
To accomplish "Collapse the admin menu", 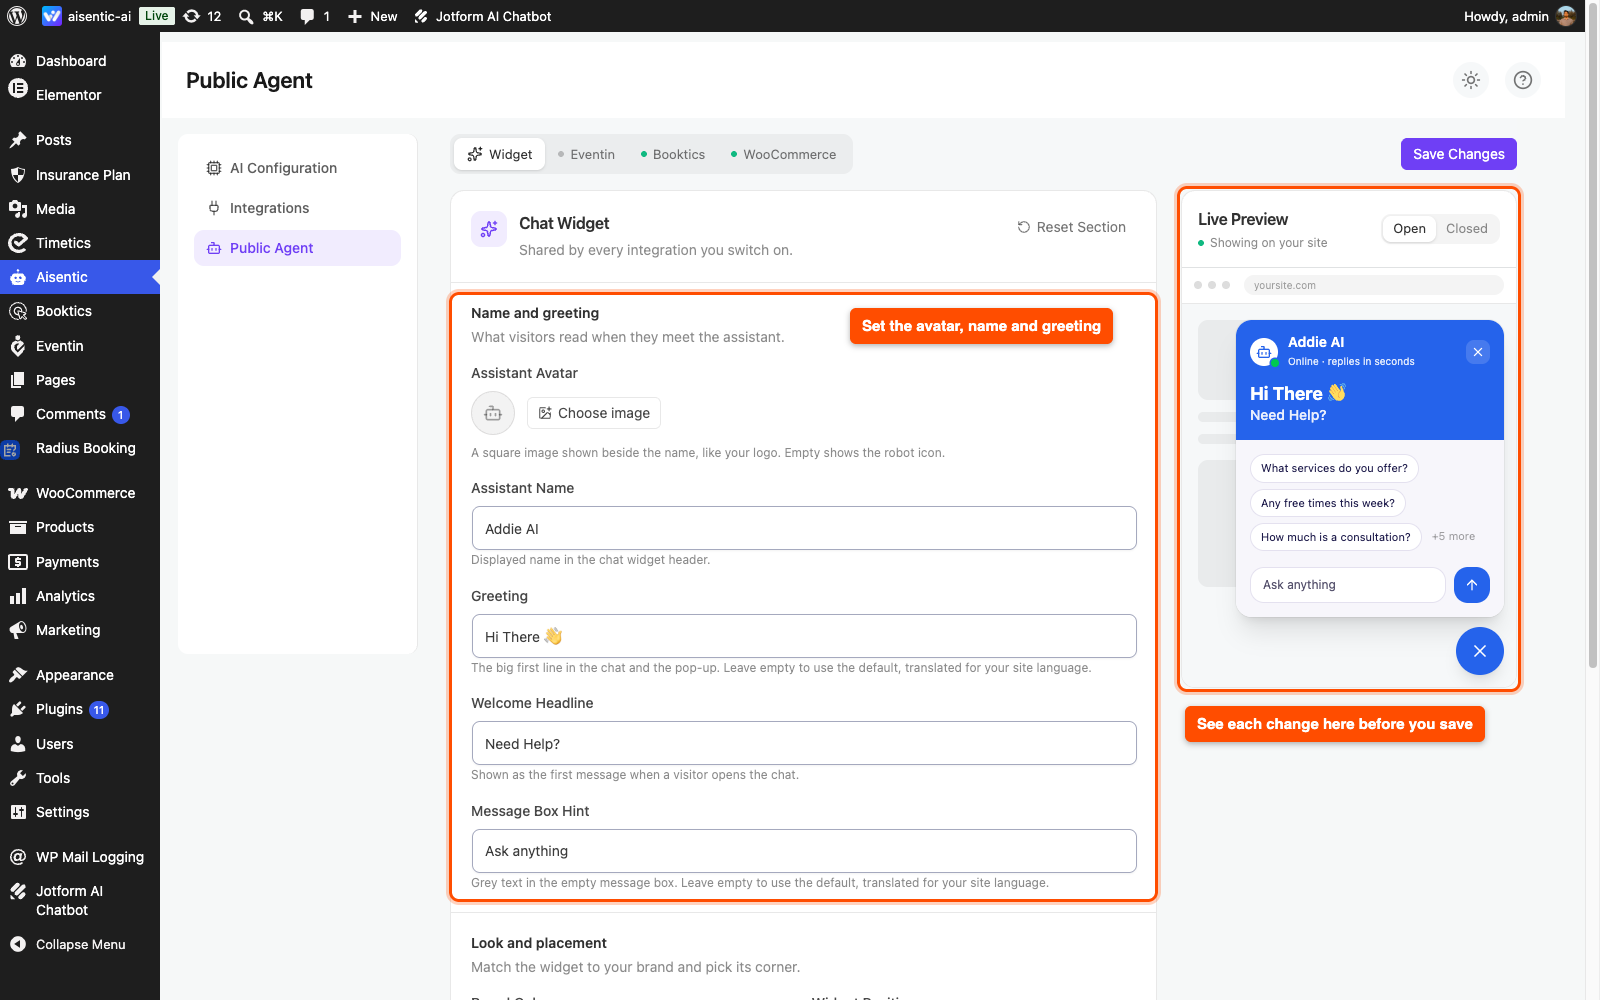I will pos(80,944).
